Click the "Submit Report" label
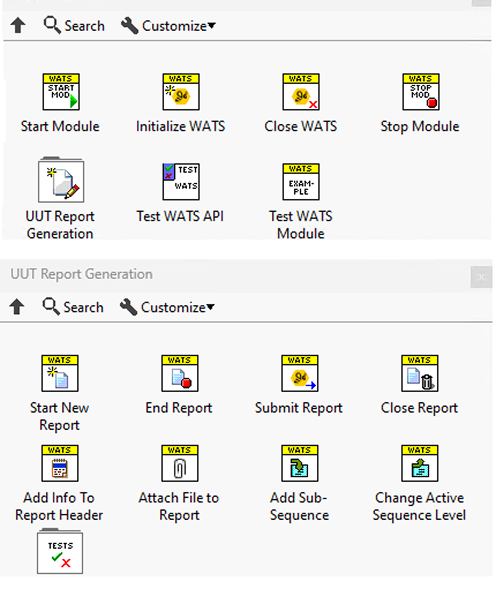The width and height of the screenshot is (496, 591). click(x=299, y=408)
